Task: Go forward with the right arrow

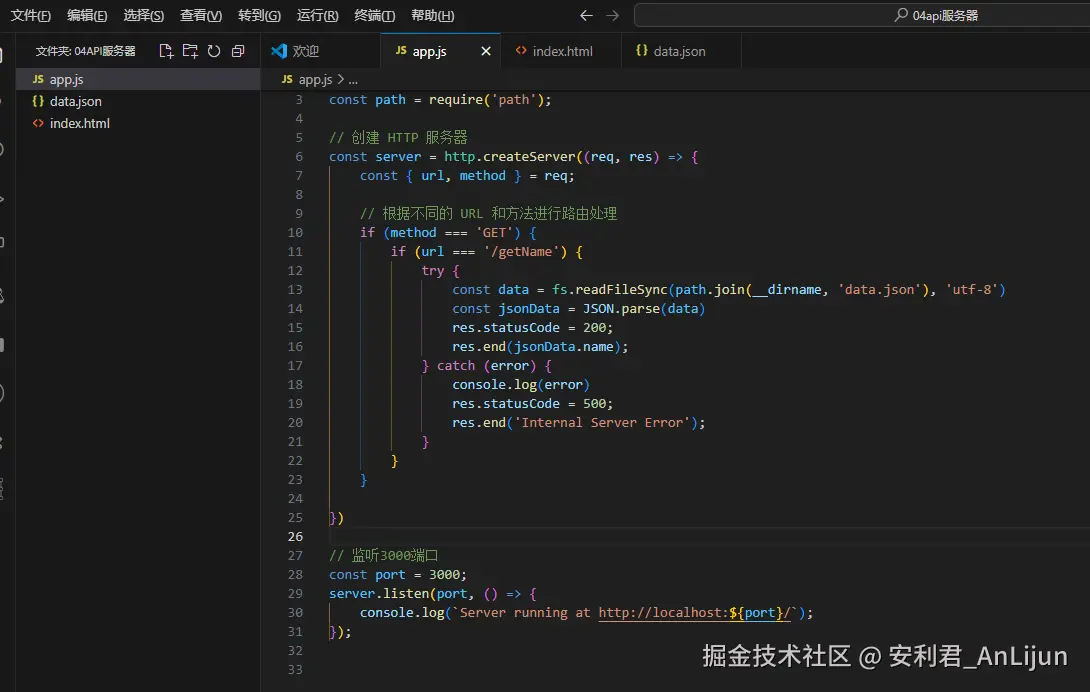Action: tap(612, 15)
